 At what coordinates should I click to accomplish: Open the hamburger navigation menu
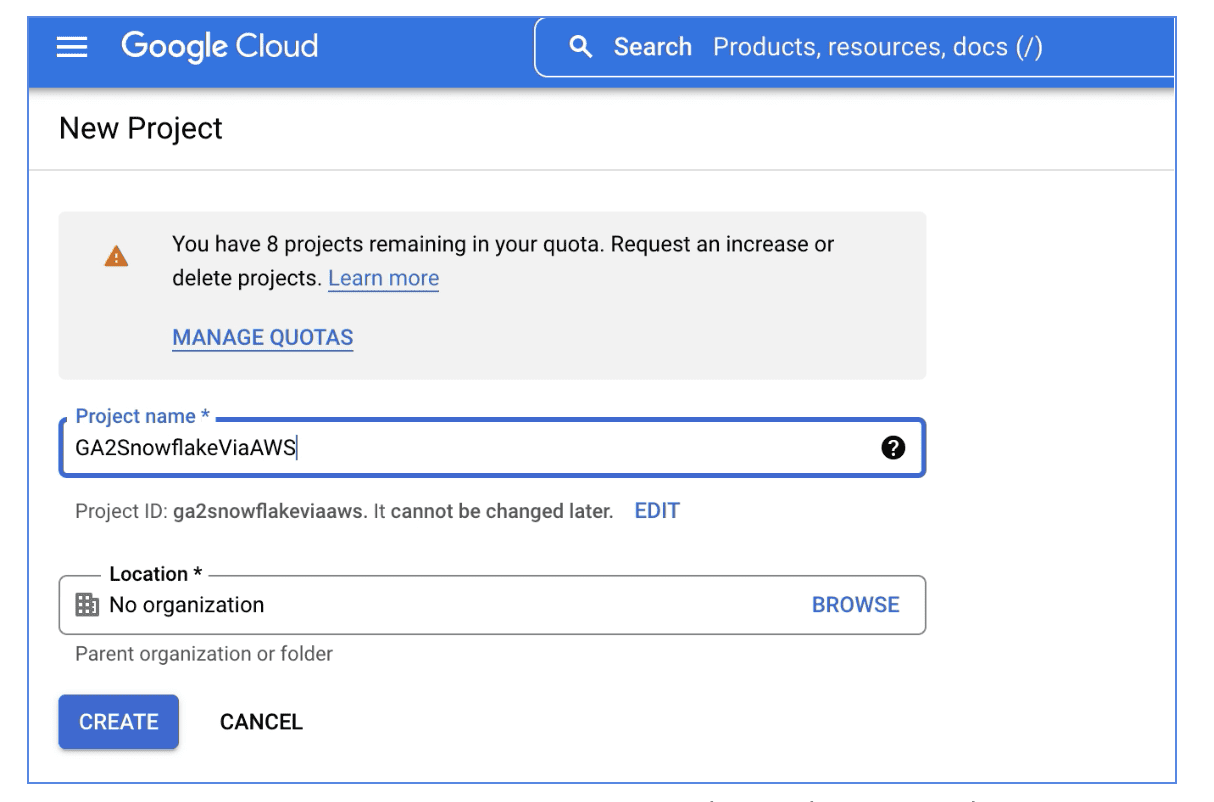(72, 47)
